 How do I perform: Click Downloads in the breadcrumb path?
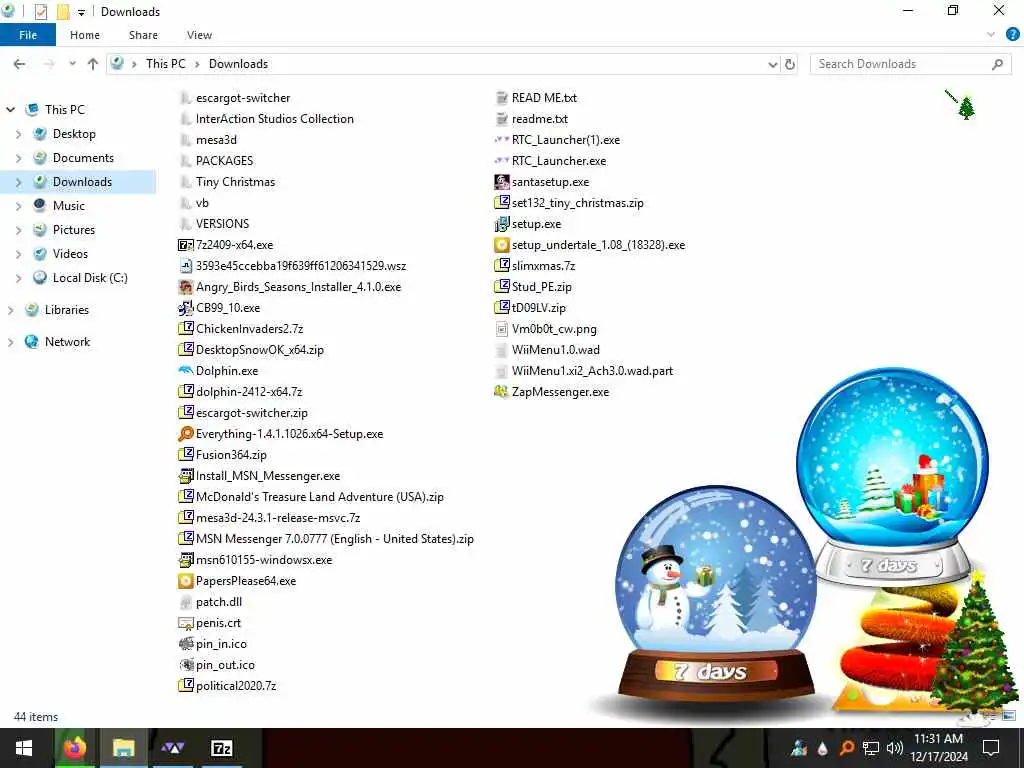click(238, 64)
